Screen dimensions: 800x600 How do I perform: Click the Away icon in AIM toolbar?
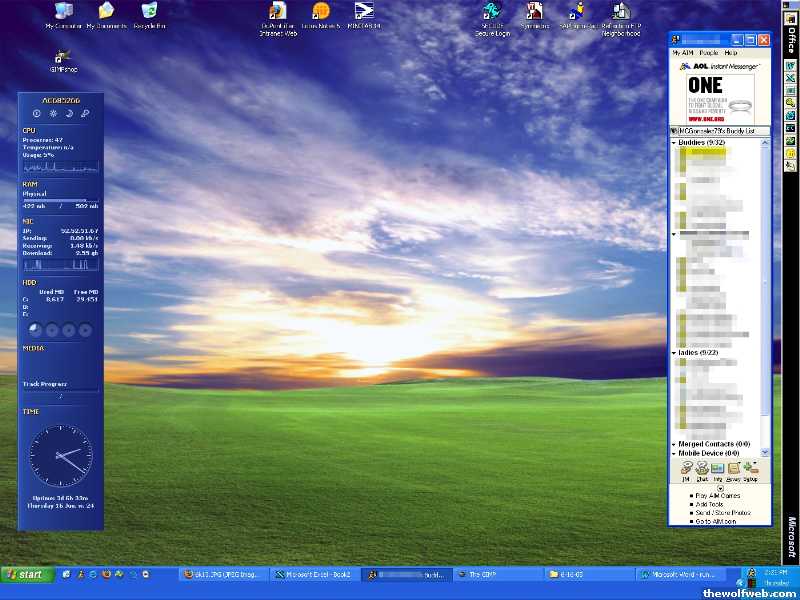734,468
